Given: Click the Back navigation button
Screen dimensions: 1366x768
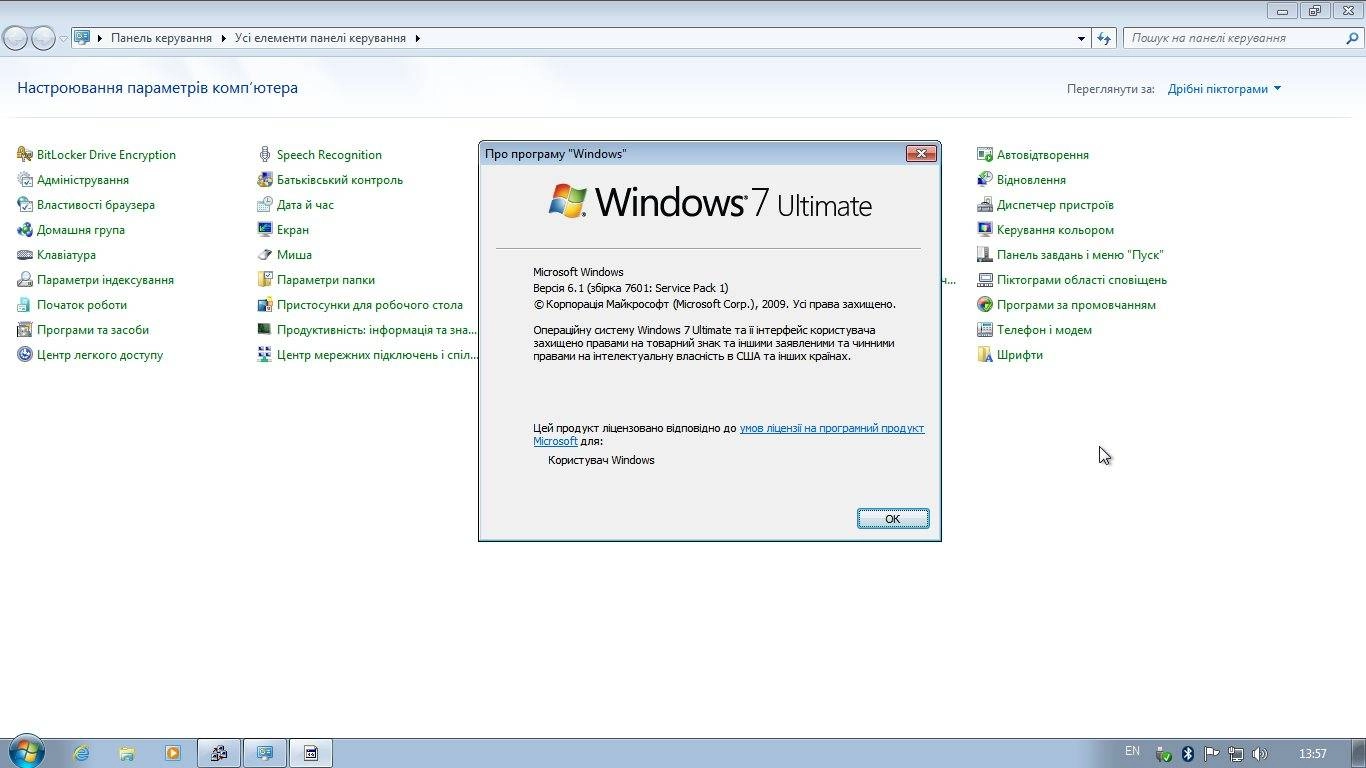Looking at the screenshot, I should click(x=16, y=38).
